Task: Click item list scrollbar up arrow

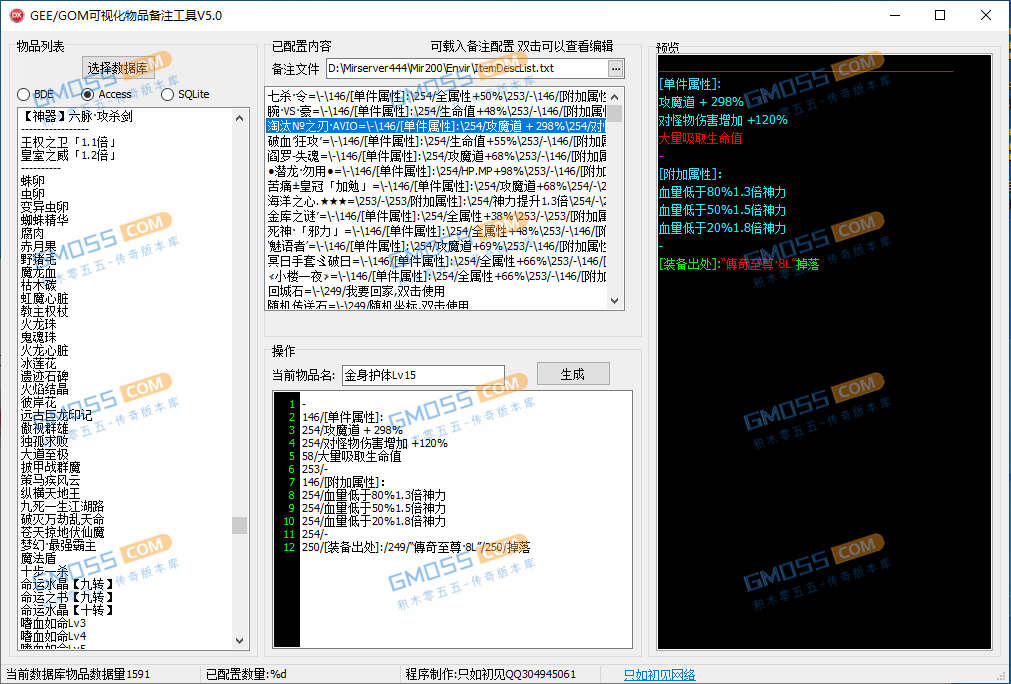Action: pyautogui.click(x=240, y=118)
